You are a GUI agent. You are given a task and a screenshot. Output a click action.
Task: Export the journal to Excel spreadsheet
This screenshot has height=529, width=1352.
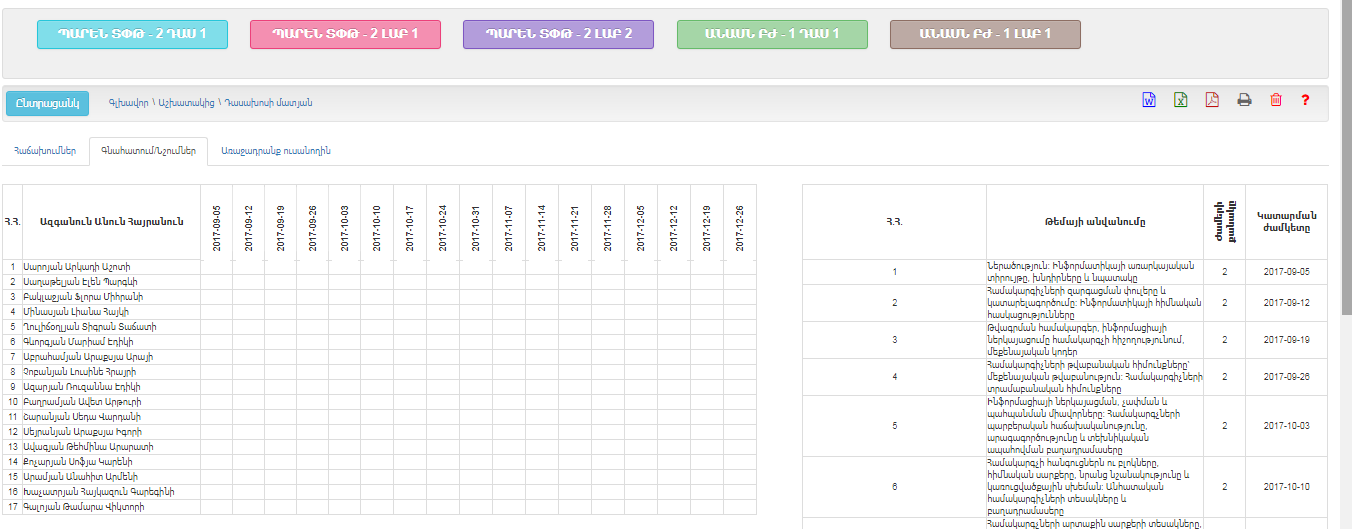coord(1180,100)
